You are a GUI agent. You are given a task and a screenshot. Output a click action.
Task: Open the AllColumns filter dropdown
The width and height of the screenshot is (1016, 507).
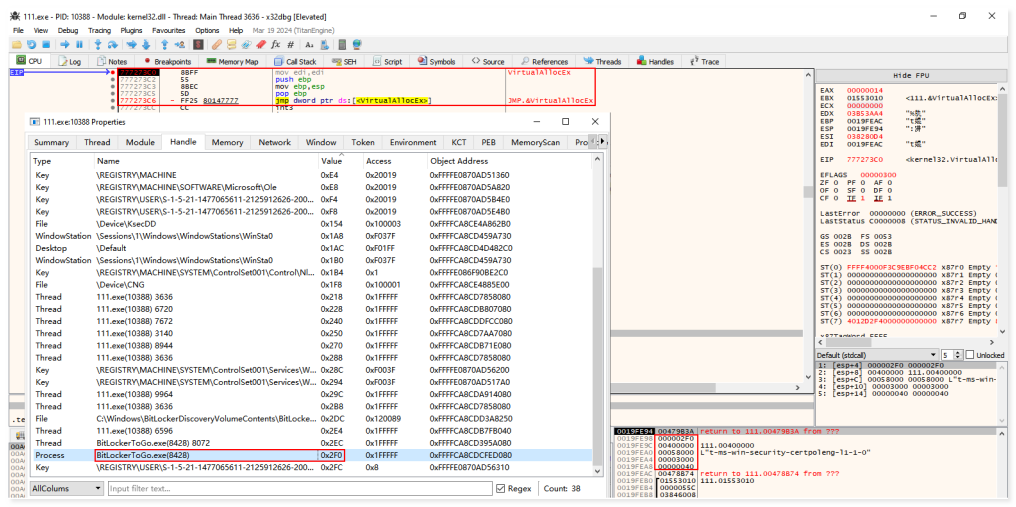(66, 489)
